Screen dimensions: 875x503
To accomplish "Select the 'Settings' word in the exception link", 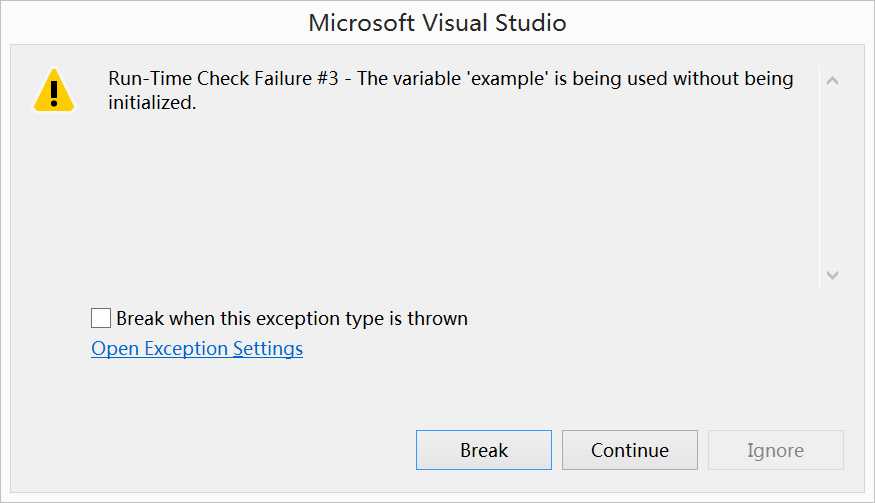I will click(x=268, y=348).
